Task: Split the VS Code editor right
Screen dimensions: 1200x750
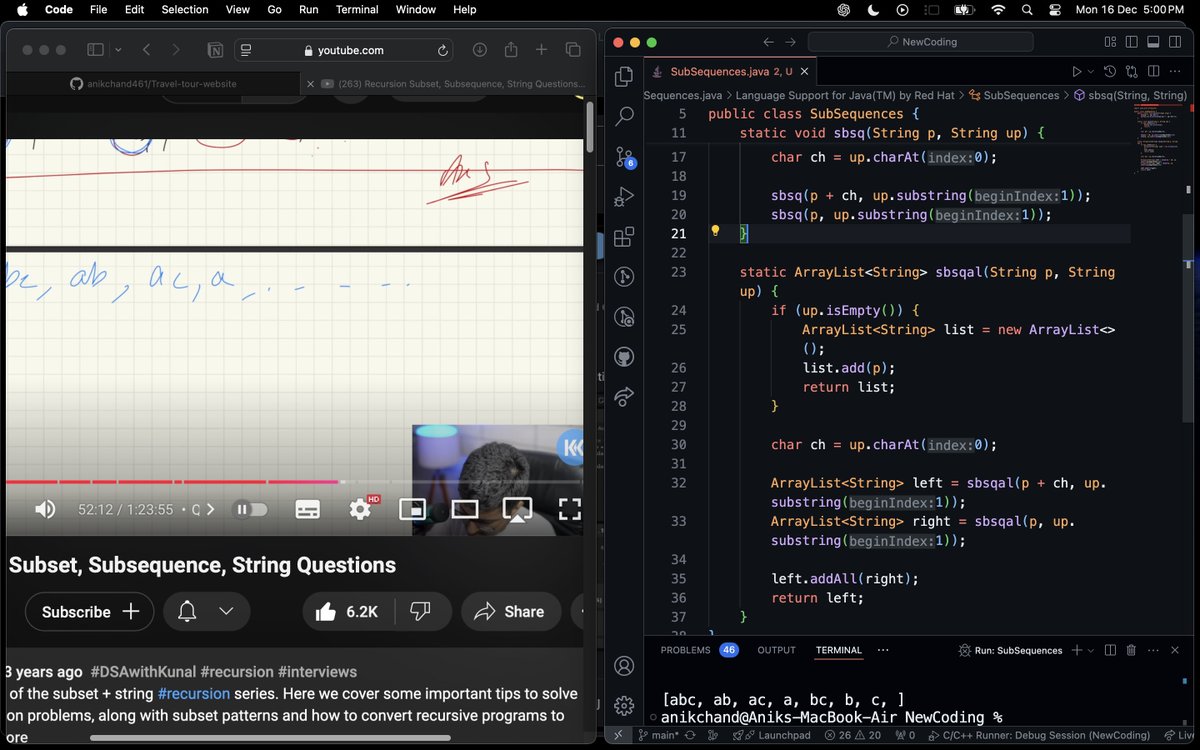Action: coord(1153,72)
